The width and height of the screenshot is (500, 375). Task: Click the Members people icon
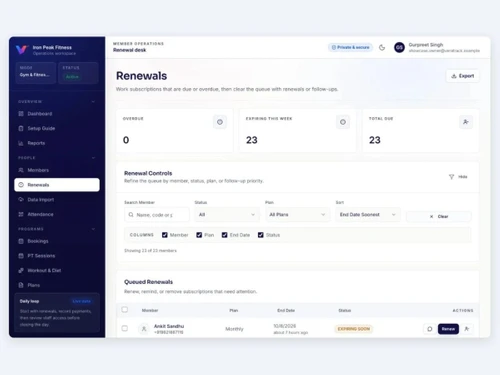coord(21,170)
